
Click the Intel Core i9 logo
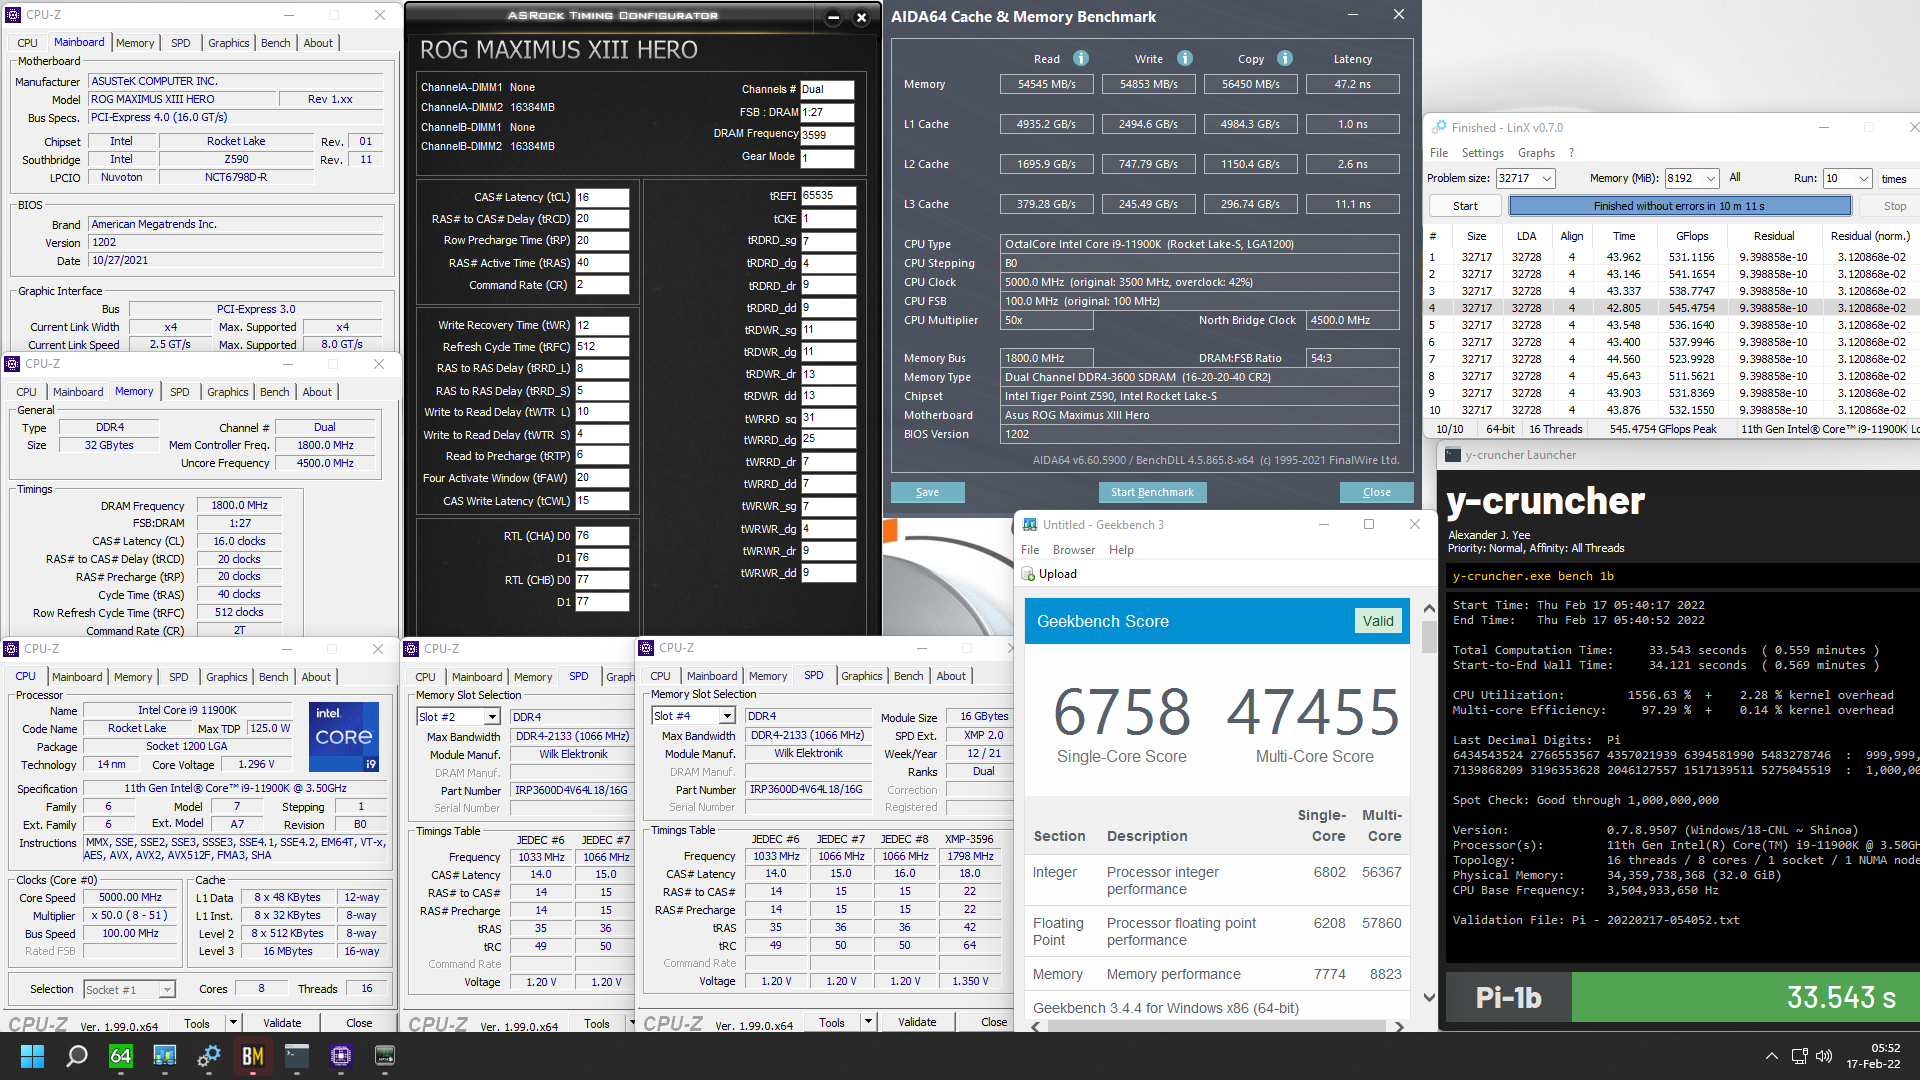343,736
